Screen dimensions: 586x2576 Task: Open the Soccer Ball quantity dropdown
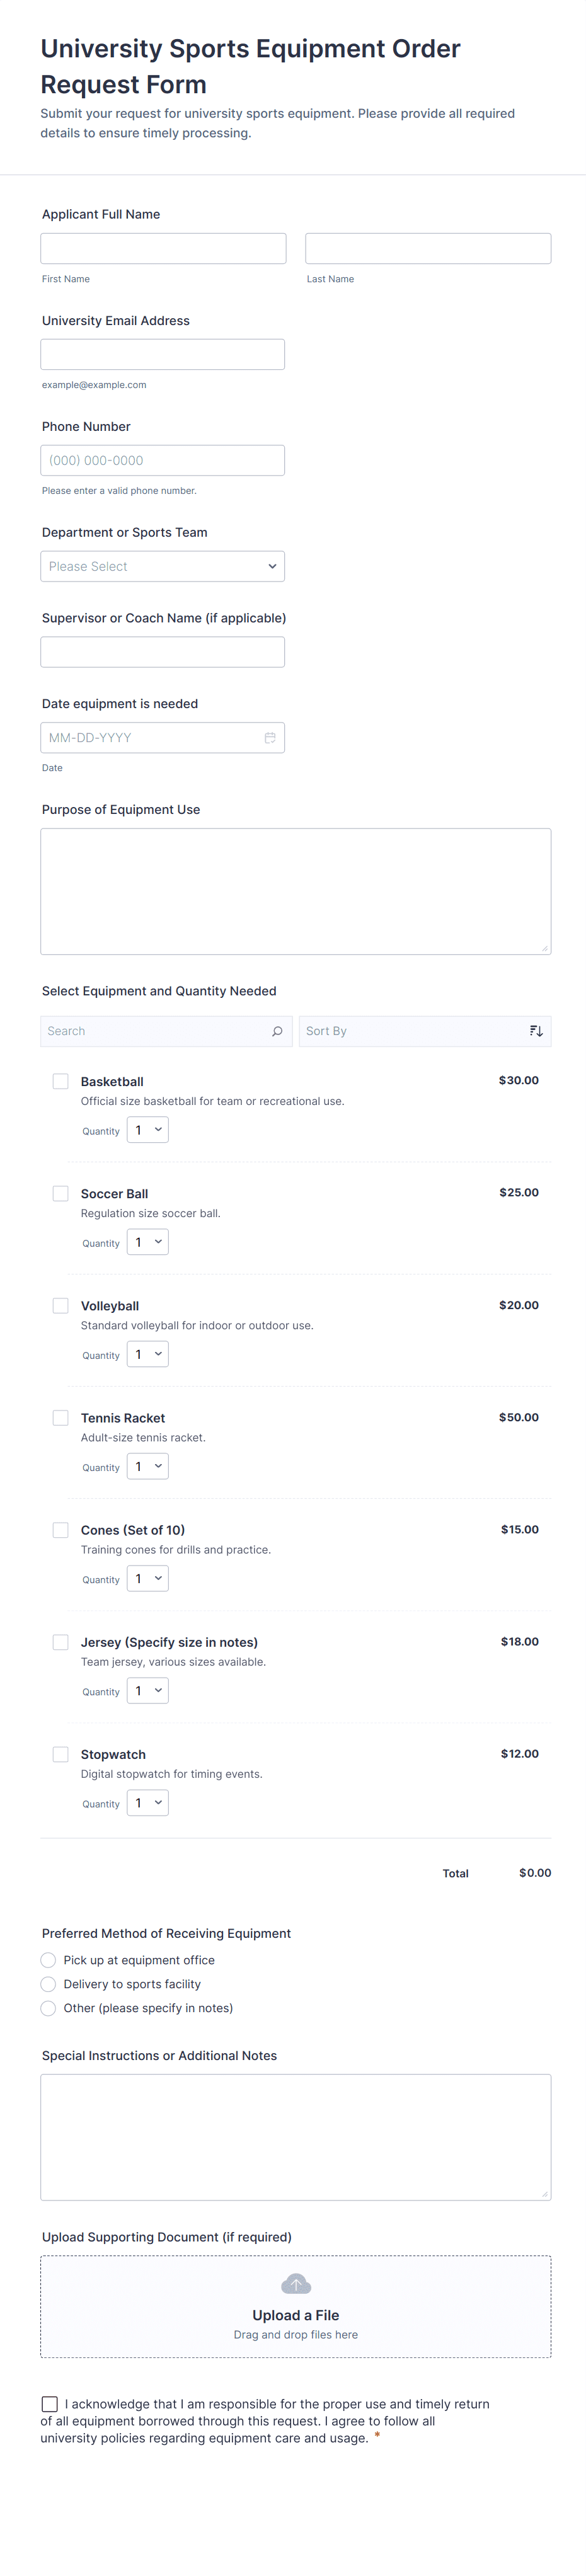click(148, 1242)
